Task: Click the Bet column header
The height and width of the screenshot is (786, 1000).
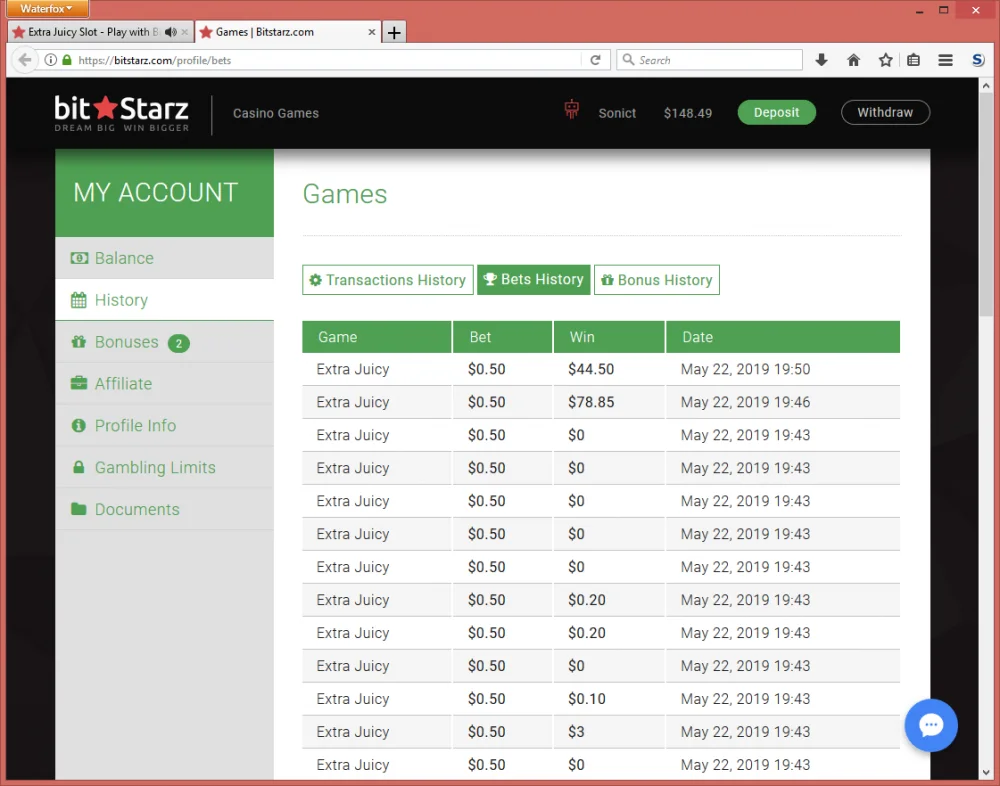Action: click(x=503, y=337)
